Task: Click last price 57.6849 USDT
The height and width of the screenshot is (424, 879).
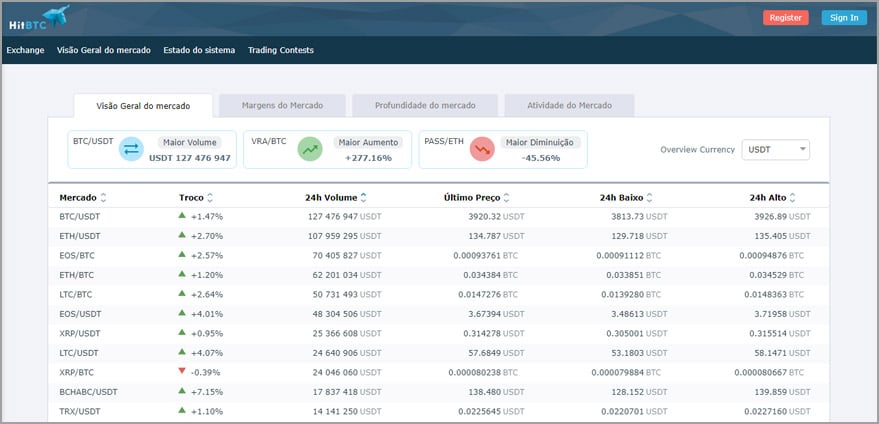Action: coord(496,353)
